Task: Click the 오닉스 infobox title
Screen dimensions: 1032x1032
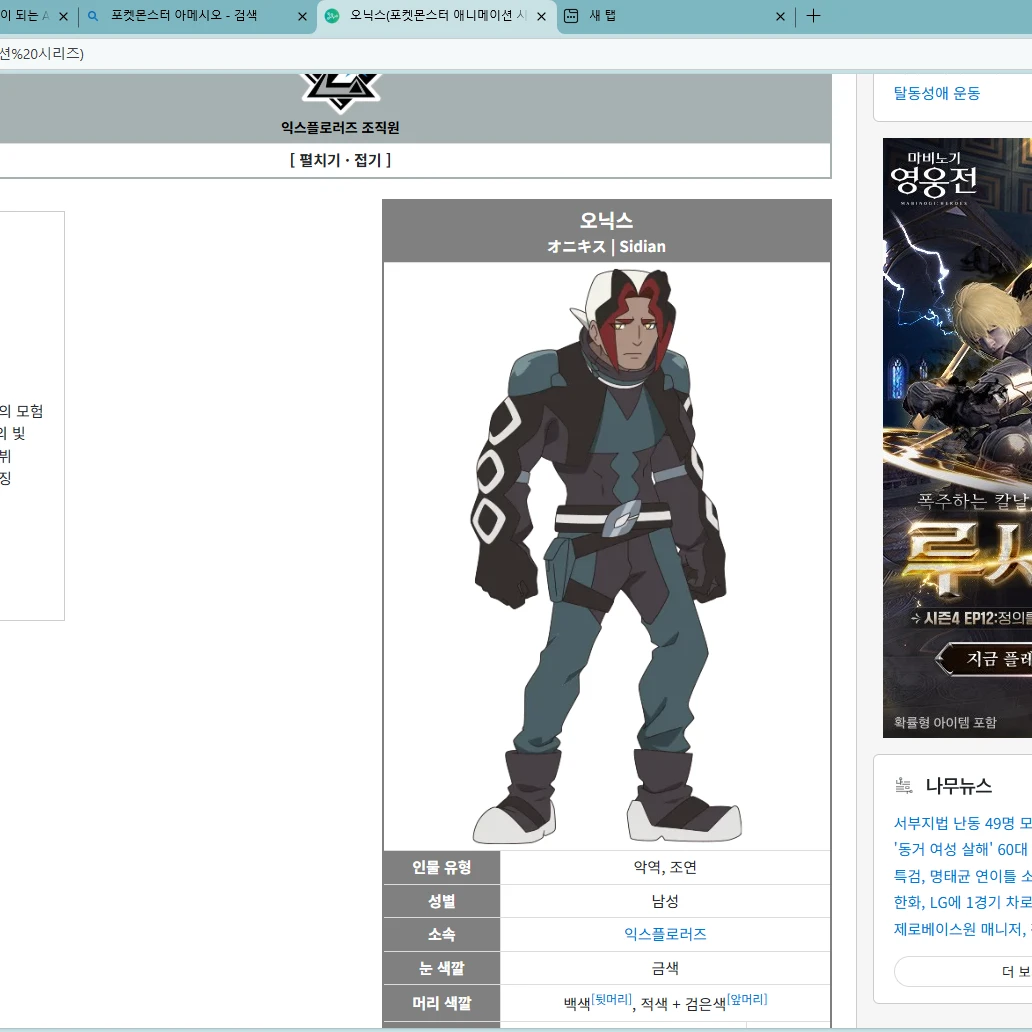Action: click(606, 220)
